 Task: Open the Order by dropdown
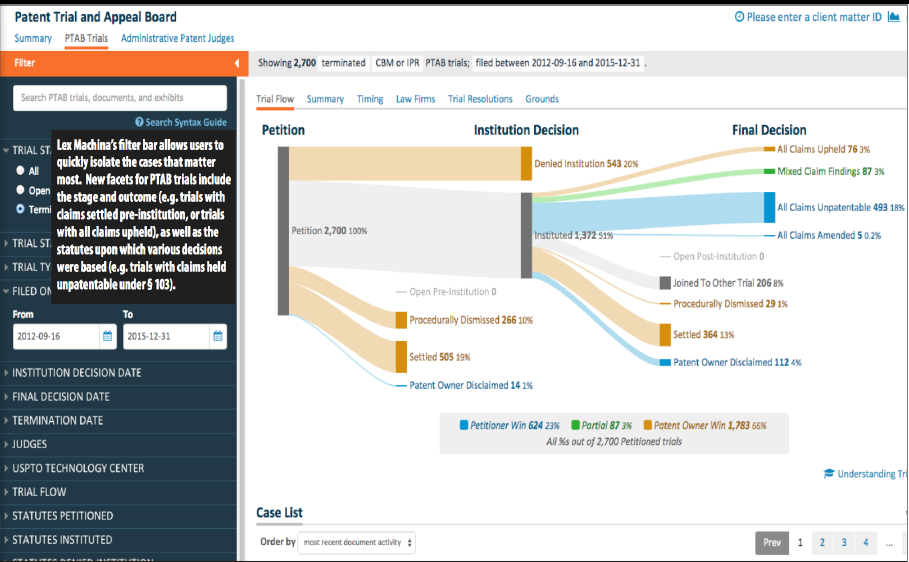pyautogui.click(x=357, y=542)
